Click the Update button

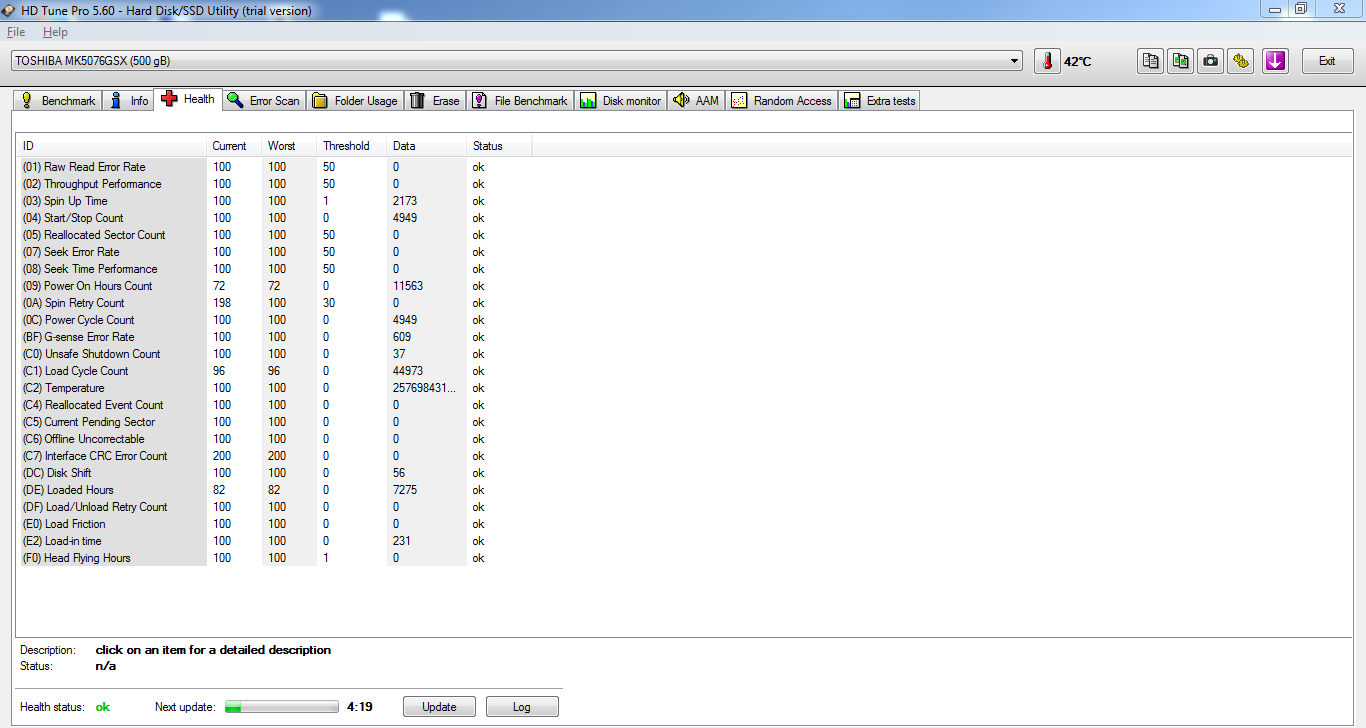(439, 707)
